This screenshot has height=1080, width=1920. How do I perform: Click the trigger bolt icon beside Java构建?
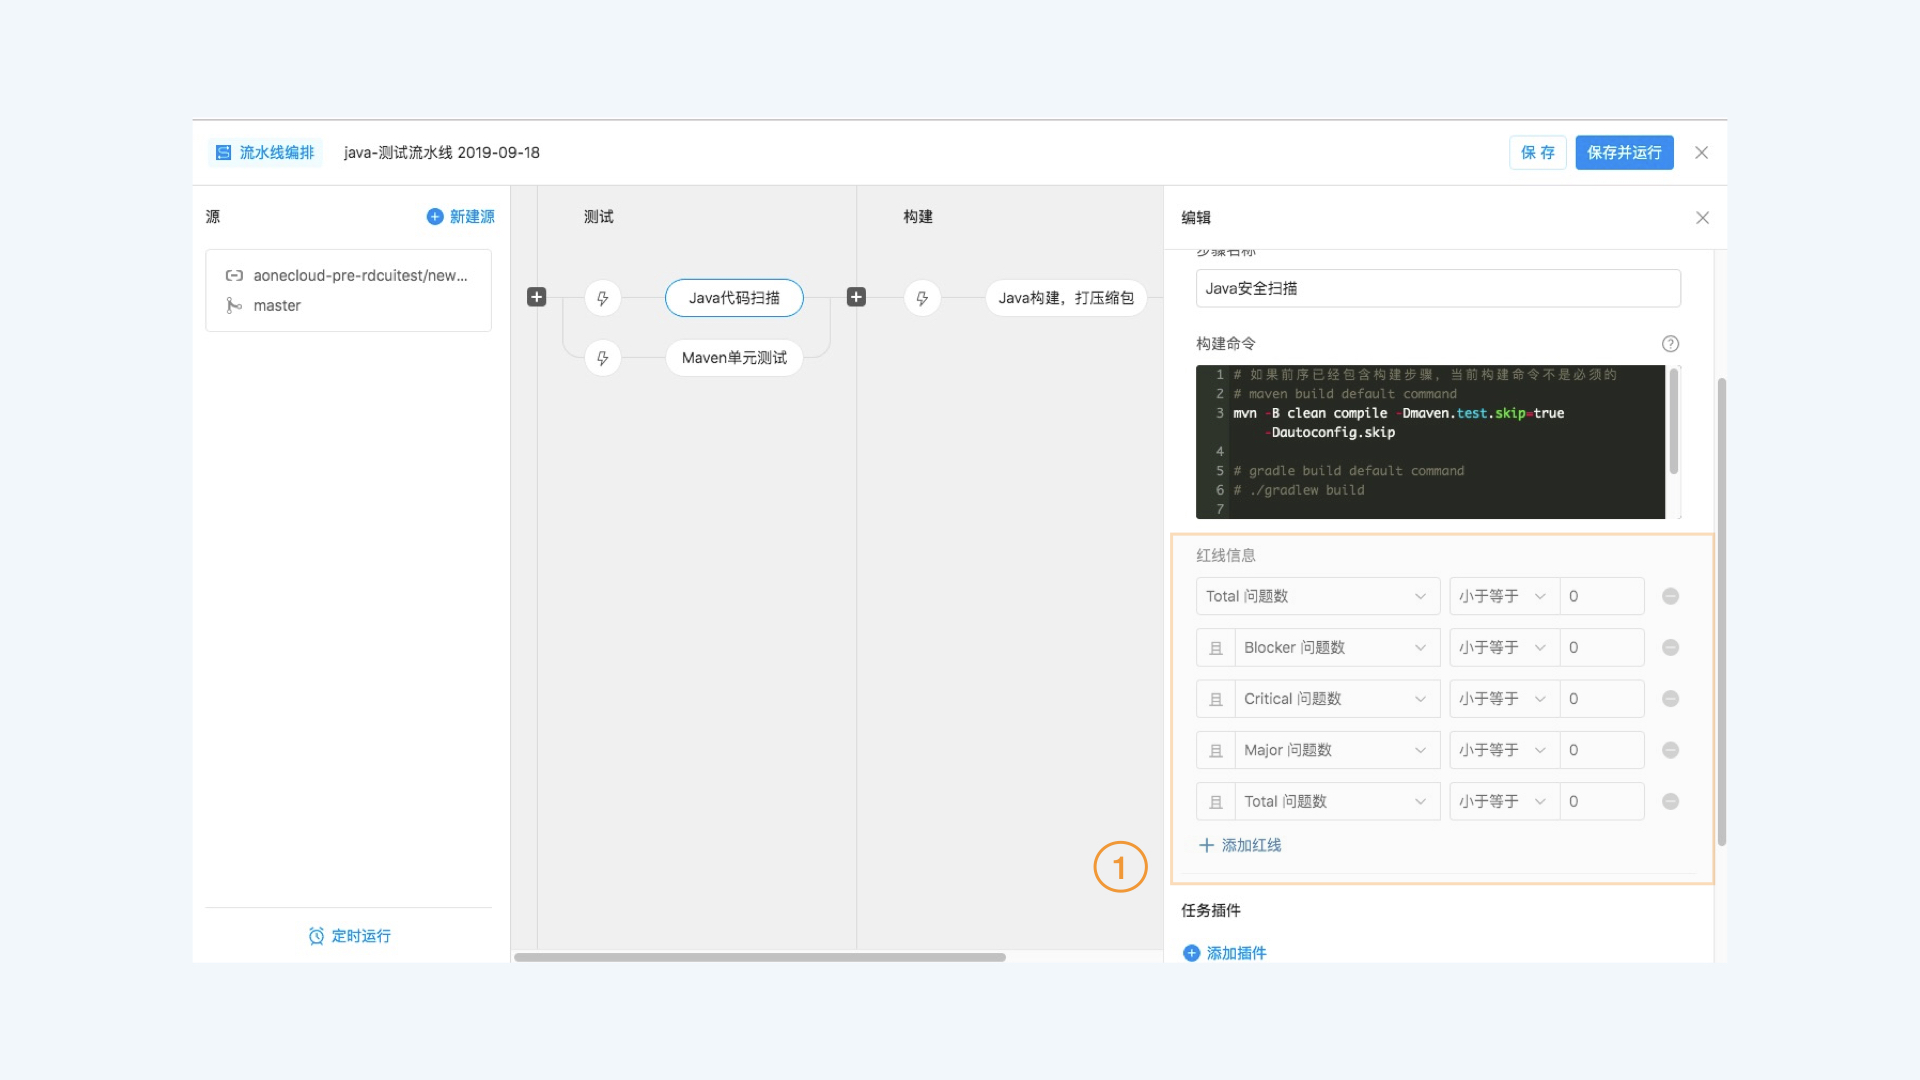[922, 298]
